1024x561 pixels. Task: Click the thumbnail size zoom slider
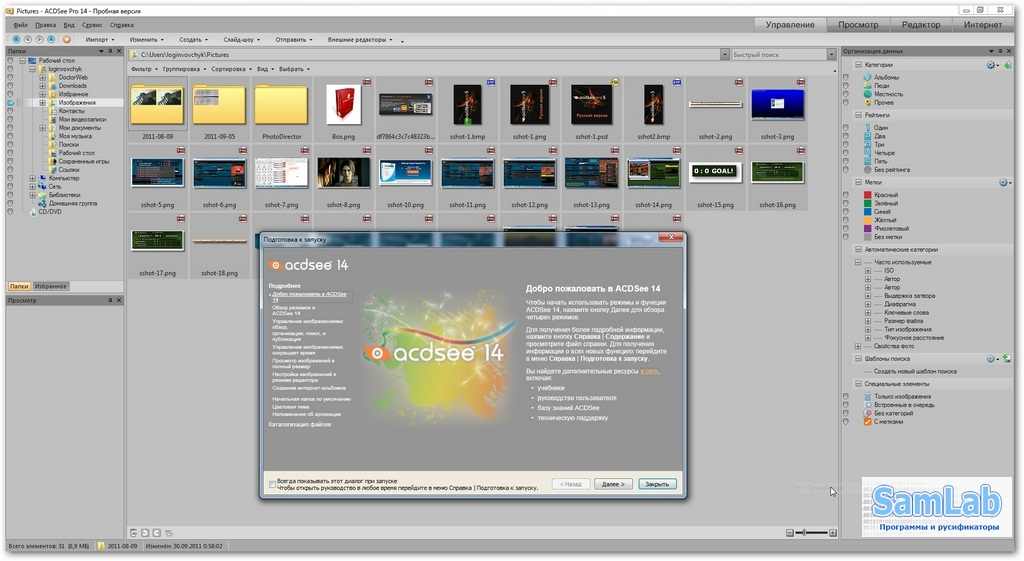(811, 533)
